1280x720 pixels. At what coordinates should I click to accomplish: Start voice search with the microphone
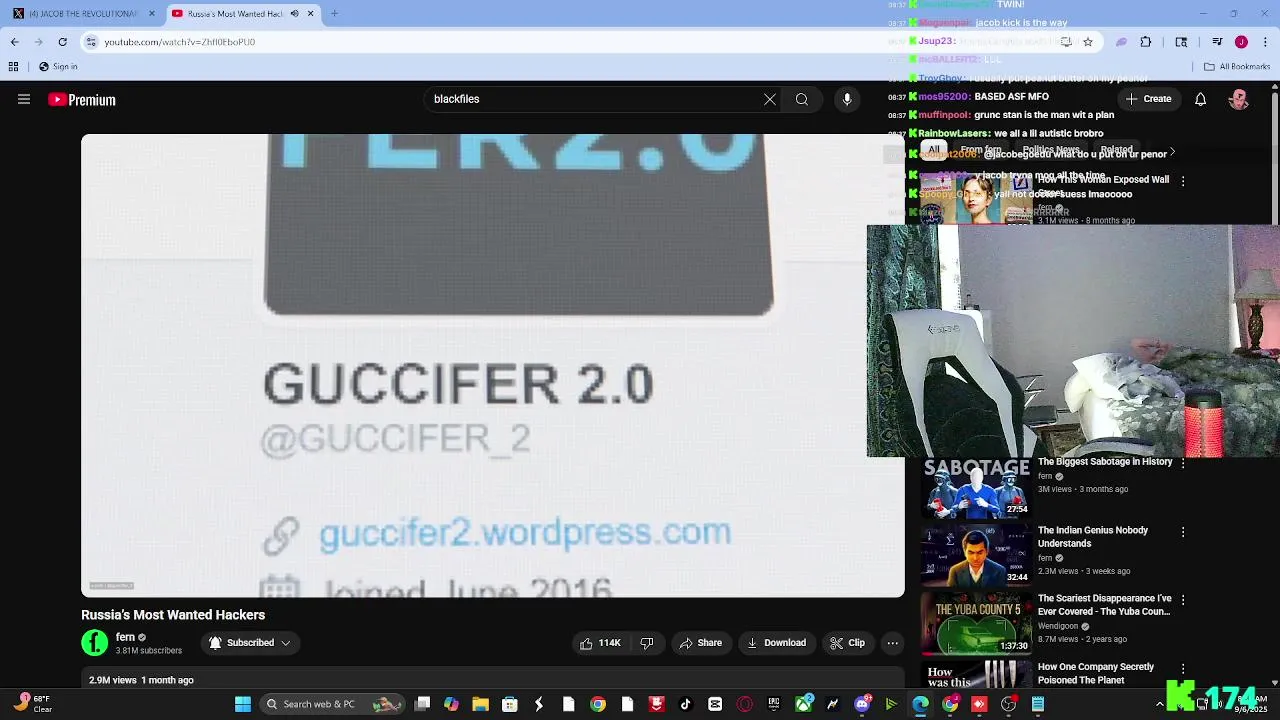click(847, 99)
